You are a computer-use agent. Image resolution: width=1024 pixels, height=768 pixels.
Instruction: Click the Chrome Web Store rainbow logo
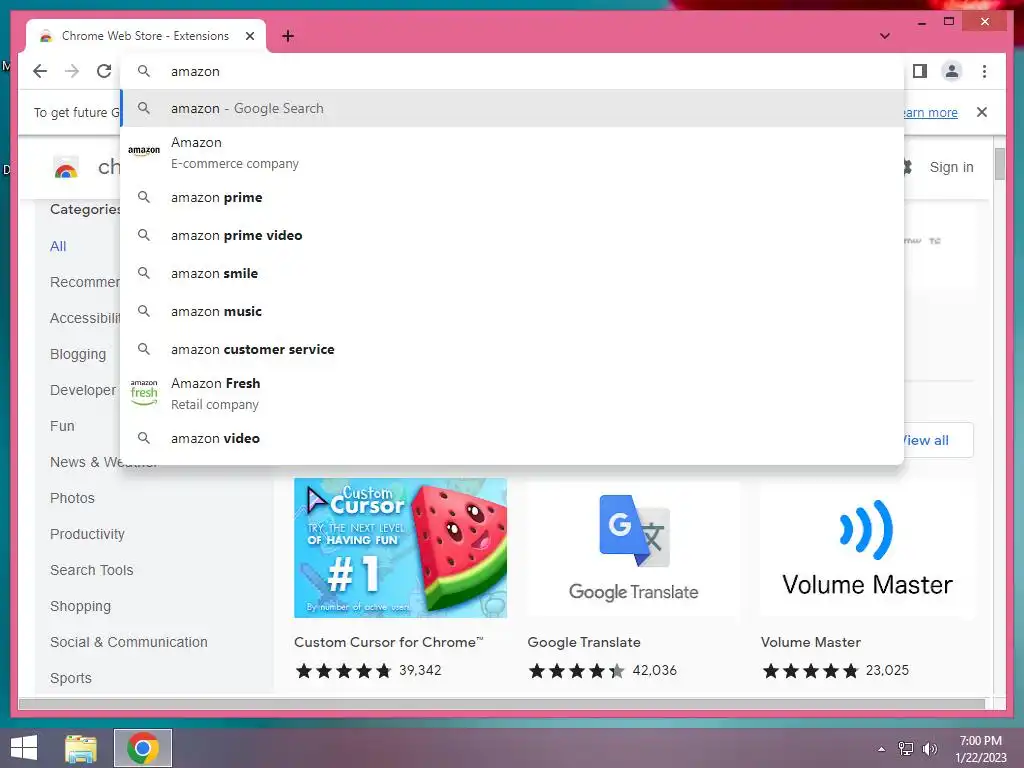pyautogui.click(x=65, y=168)
